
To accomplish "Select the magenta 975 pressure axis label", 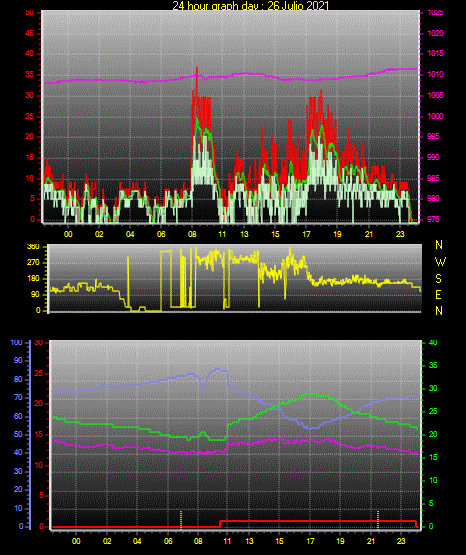I will (433, 219).
